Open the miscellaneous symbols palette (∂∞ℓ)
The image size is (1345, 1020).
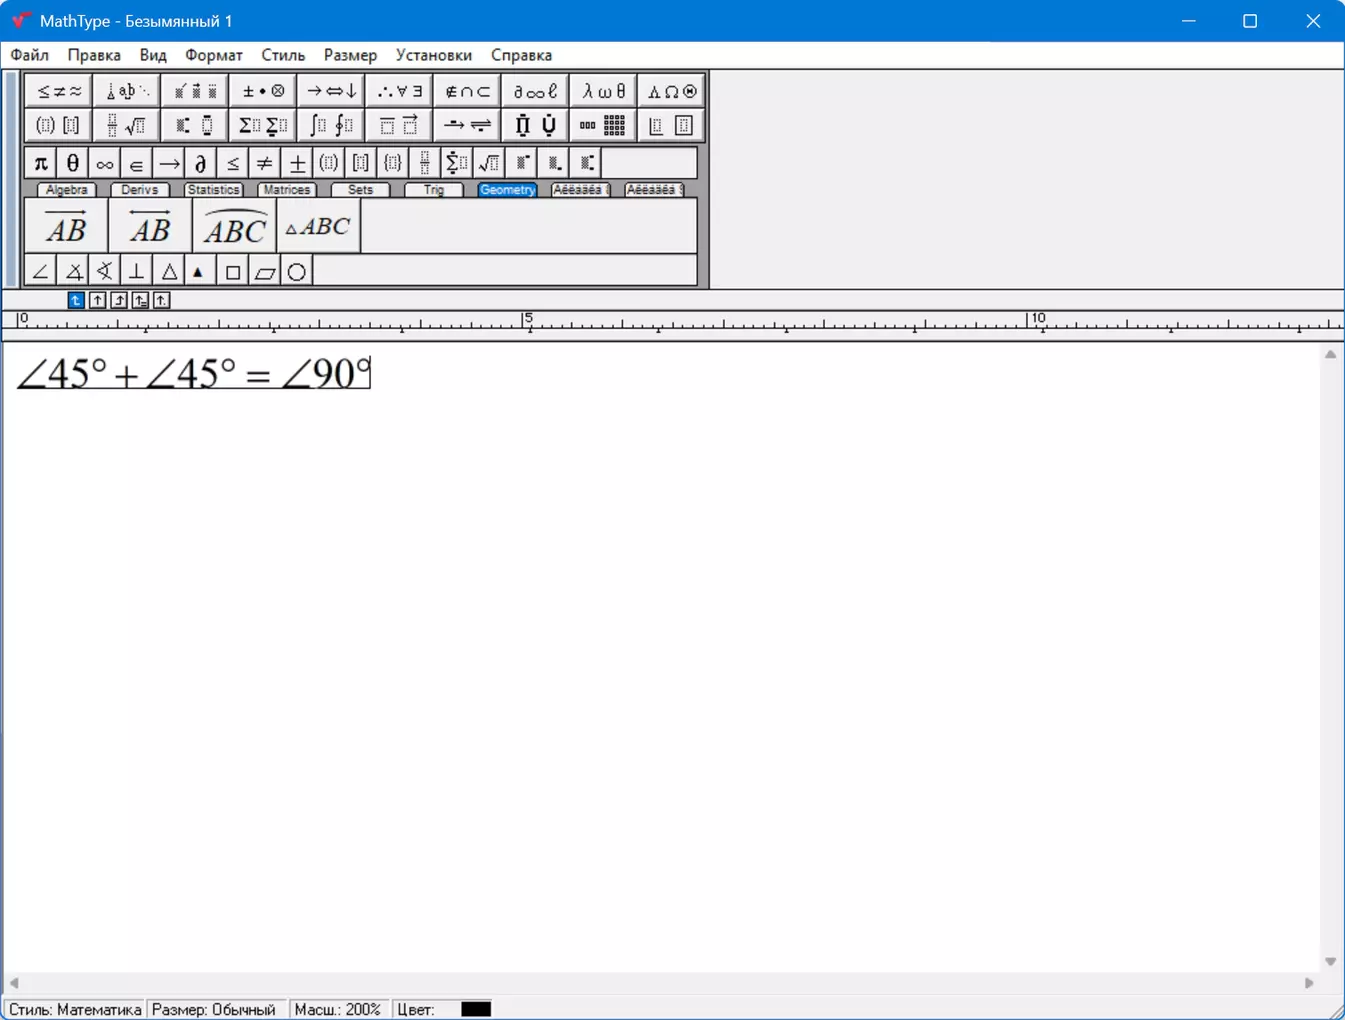click(535, 91)
